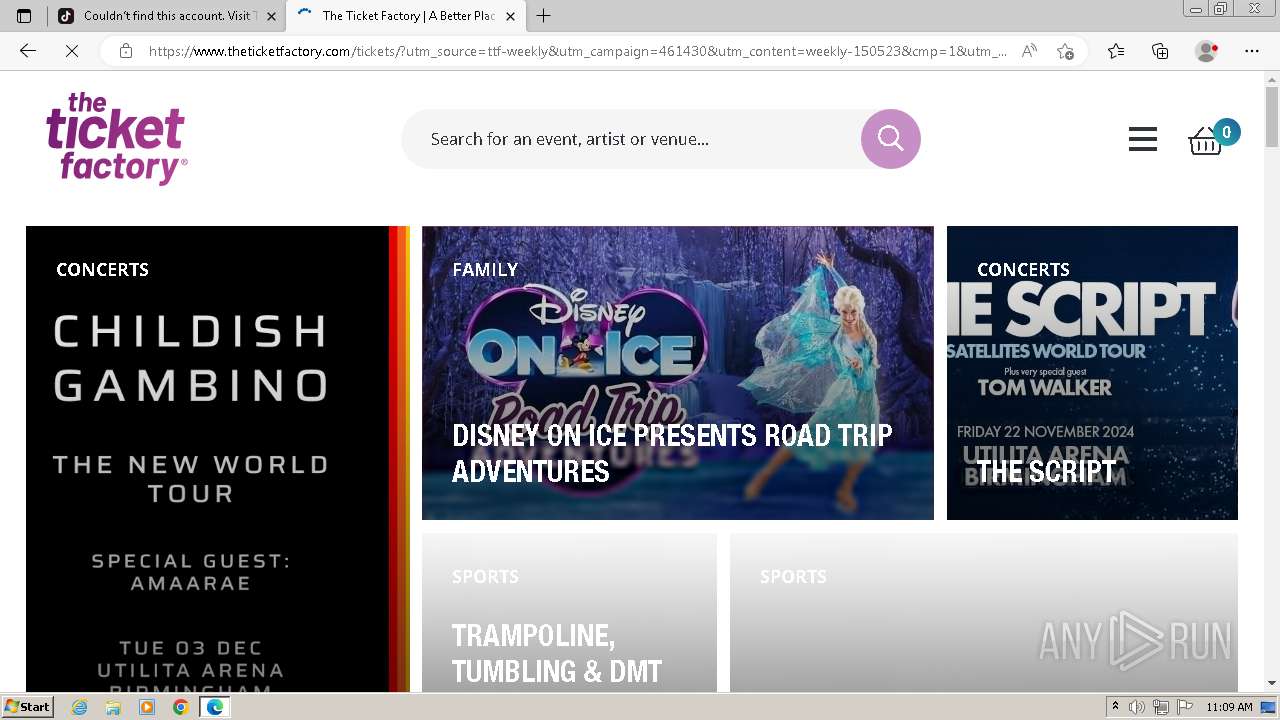
Task: Stop the page loading
Action: pyautogui.click(x=71, y=51)
